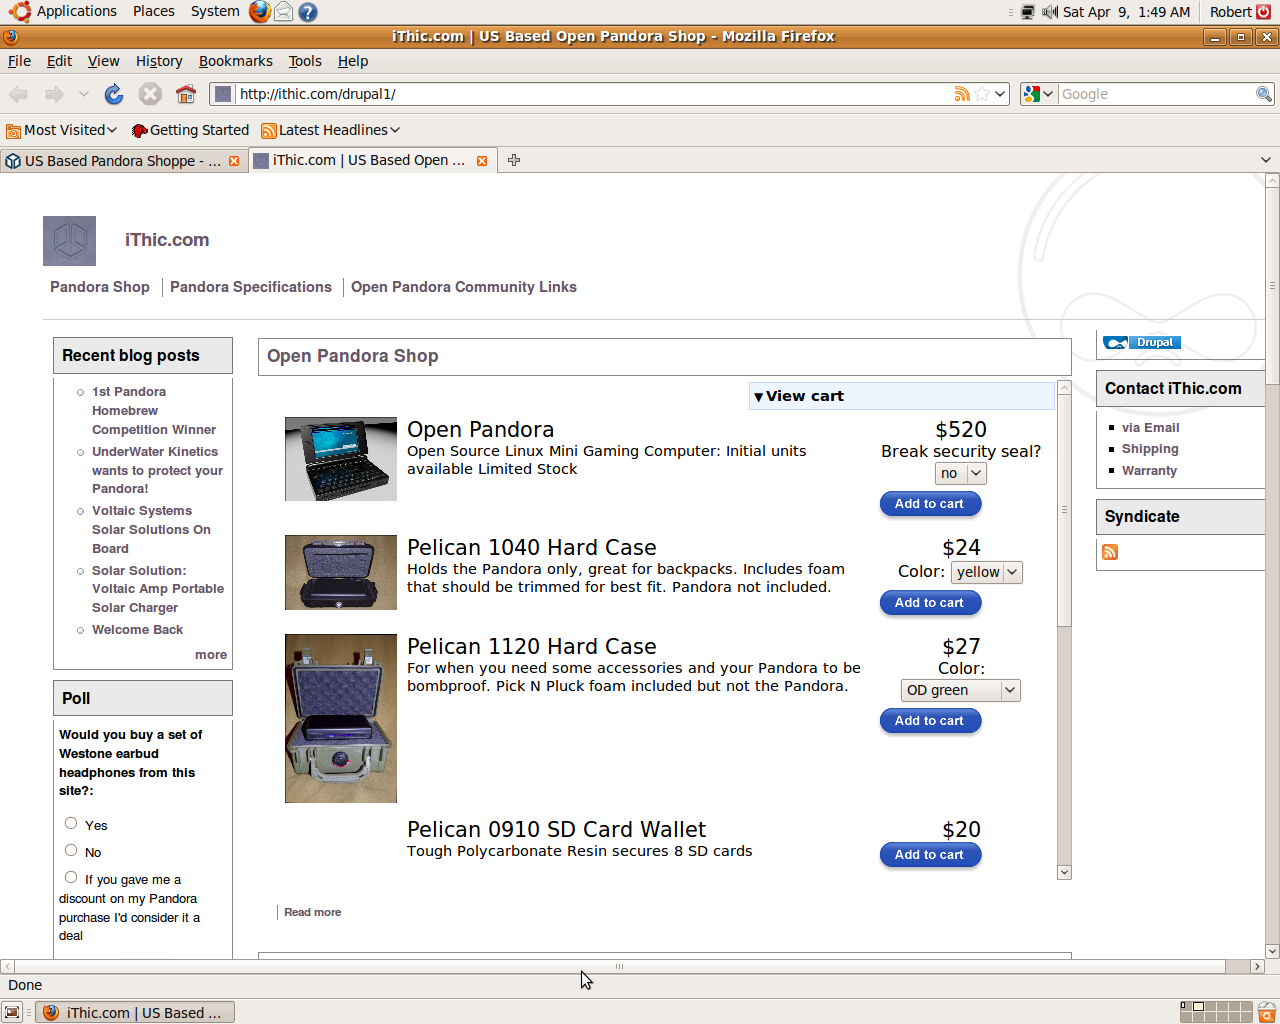
Task: Click the RSS feed icon in the address bar
Action: 962,94
